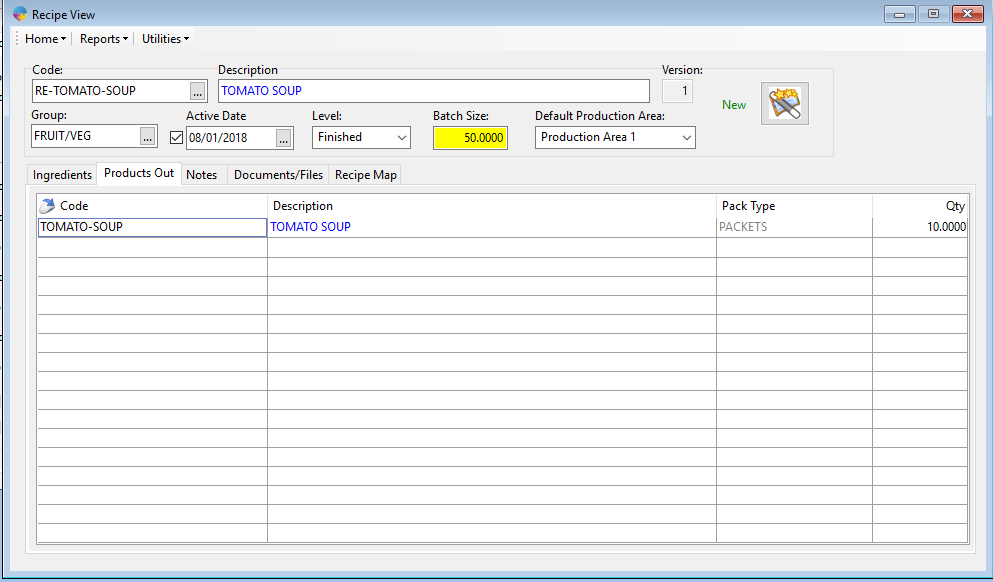Click the Recipe View app icon in title bar

point(20,14)
